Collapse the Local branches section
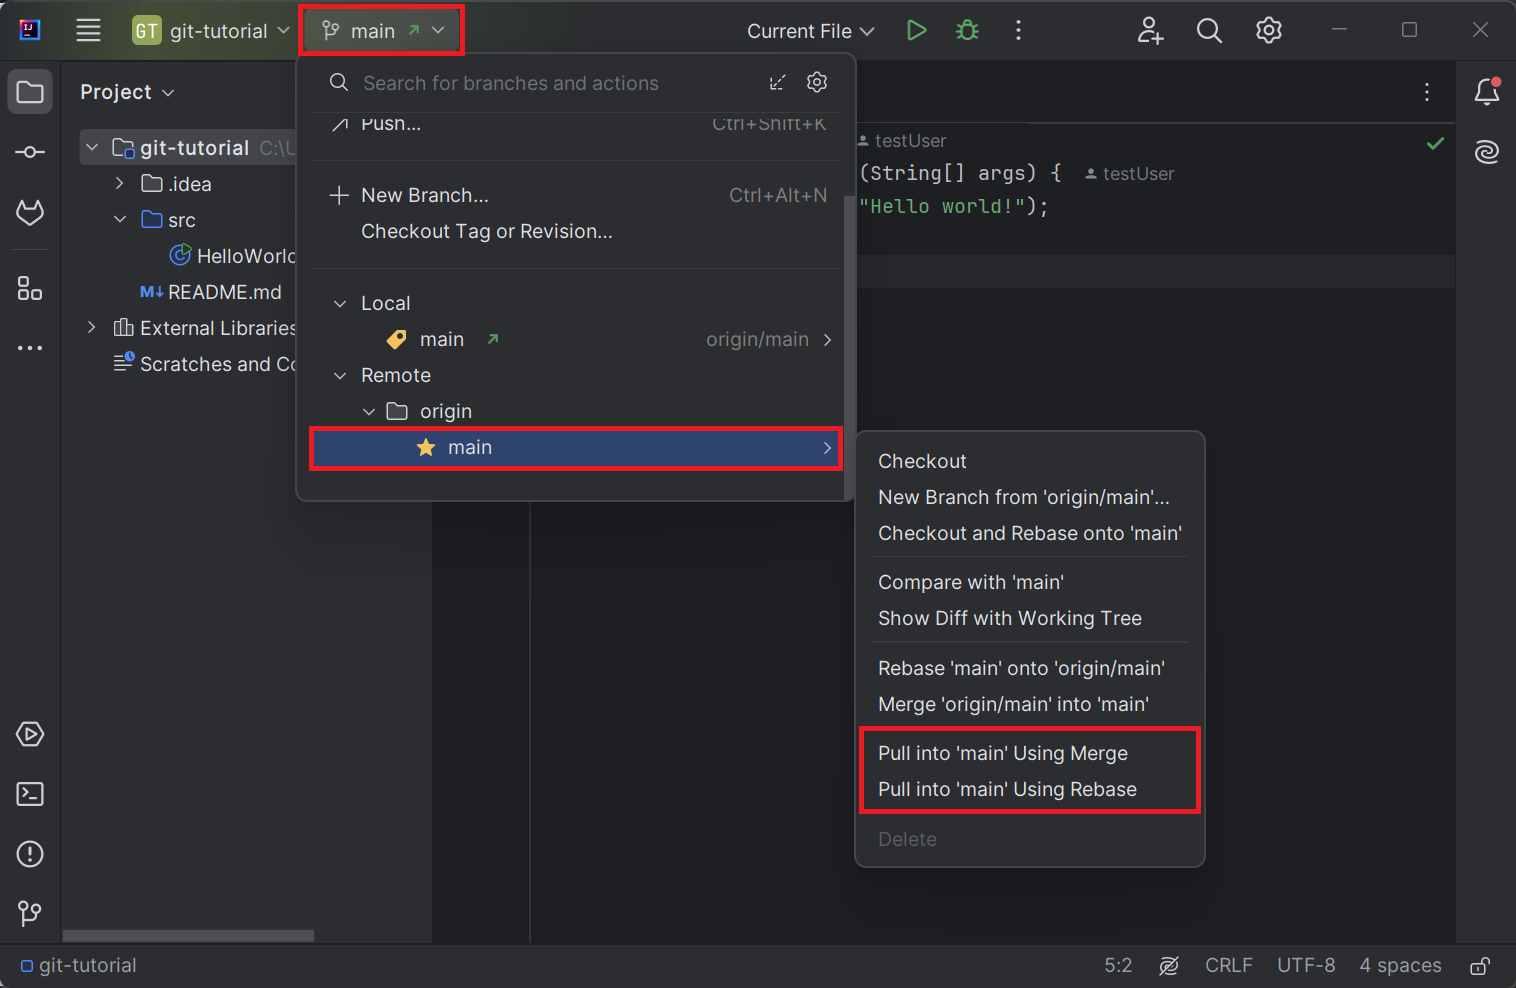Screen dimensions: 1516x988 tap(341, 302)
